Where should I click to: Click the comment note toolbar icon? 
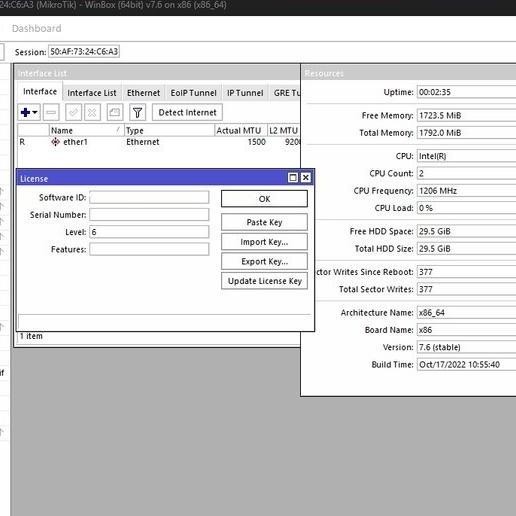coord(115,112)
